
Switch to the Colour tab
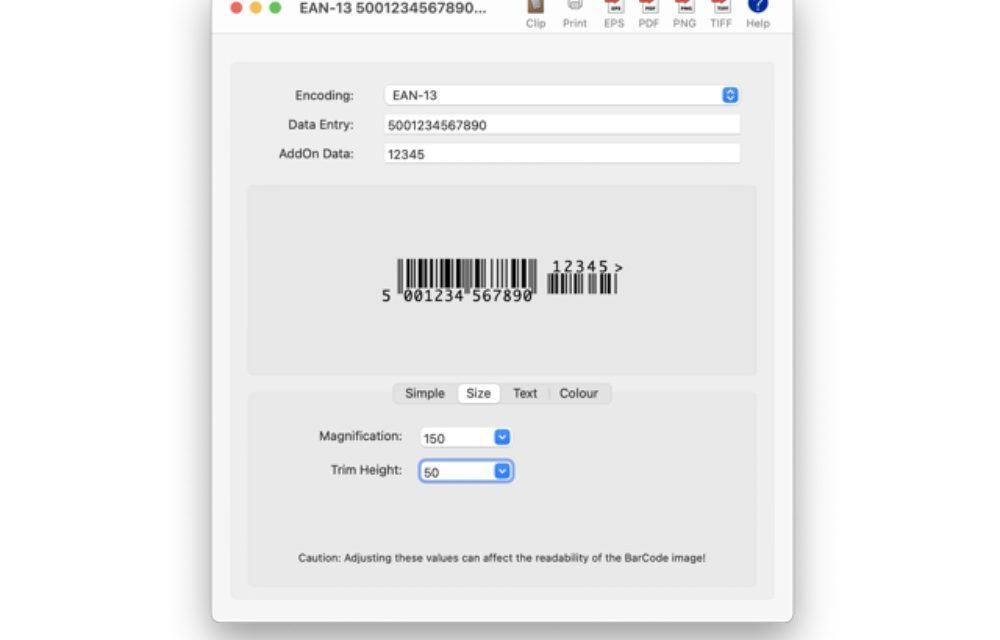click(578, 393)
